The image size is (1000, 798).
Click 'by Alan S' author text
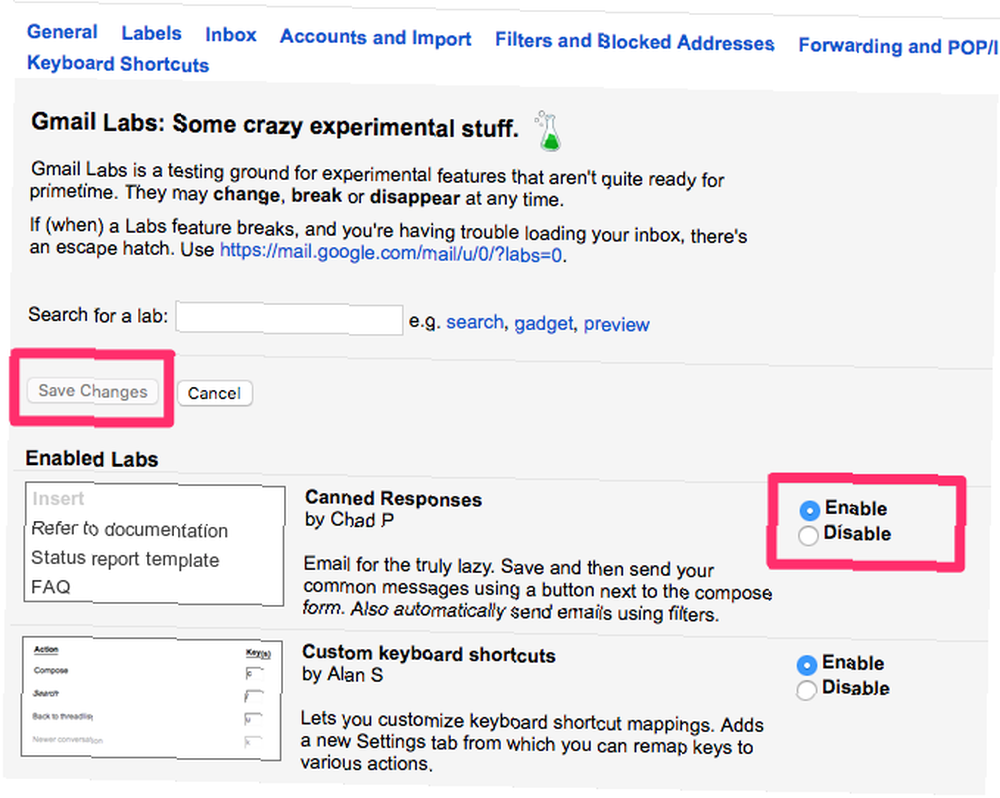pyautogui.click(x=342, y=674)
